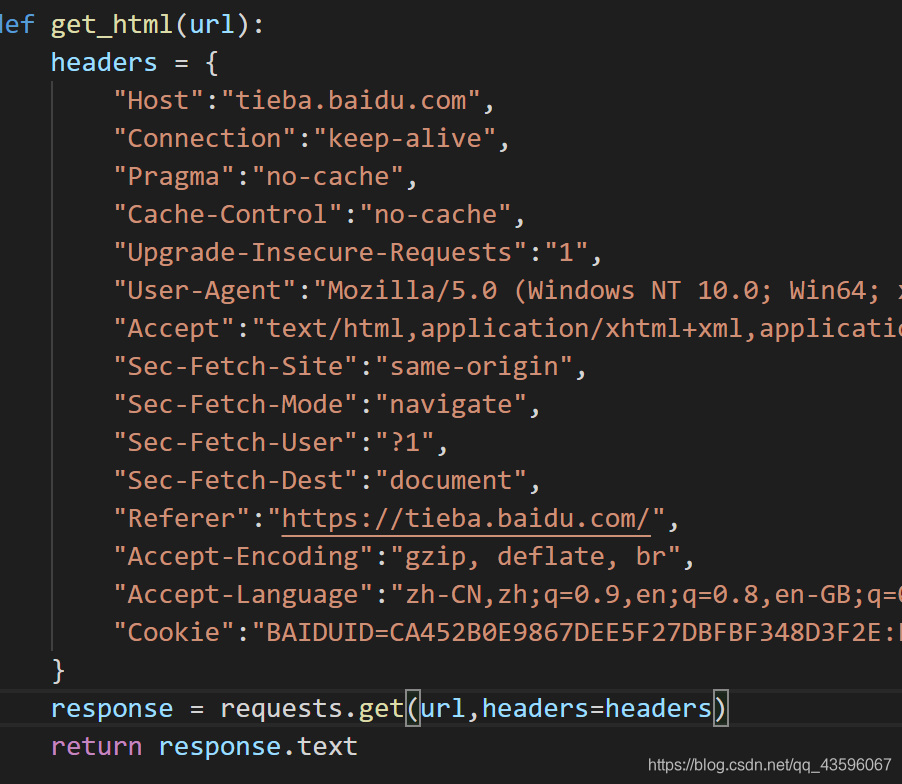
Task: Click the "navigate" value
Action: click(x=451, y=404)
